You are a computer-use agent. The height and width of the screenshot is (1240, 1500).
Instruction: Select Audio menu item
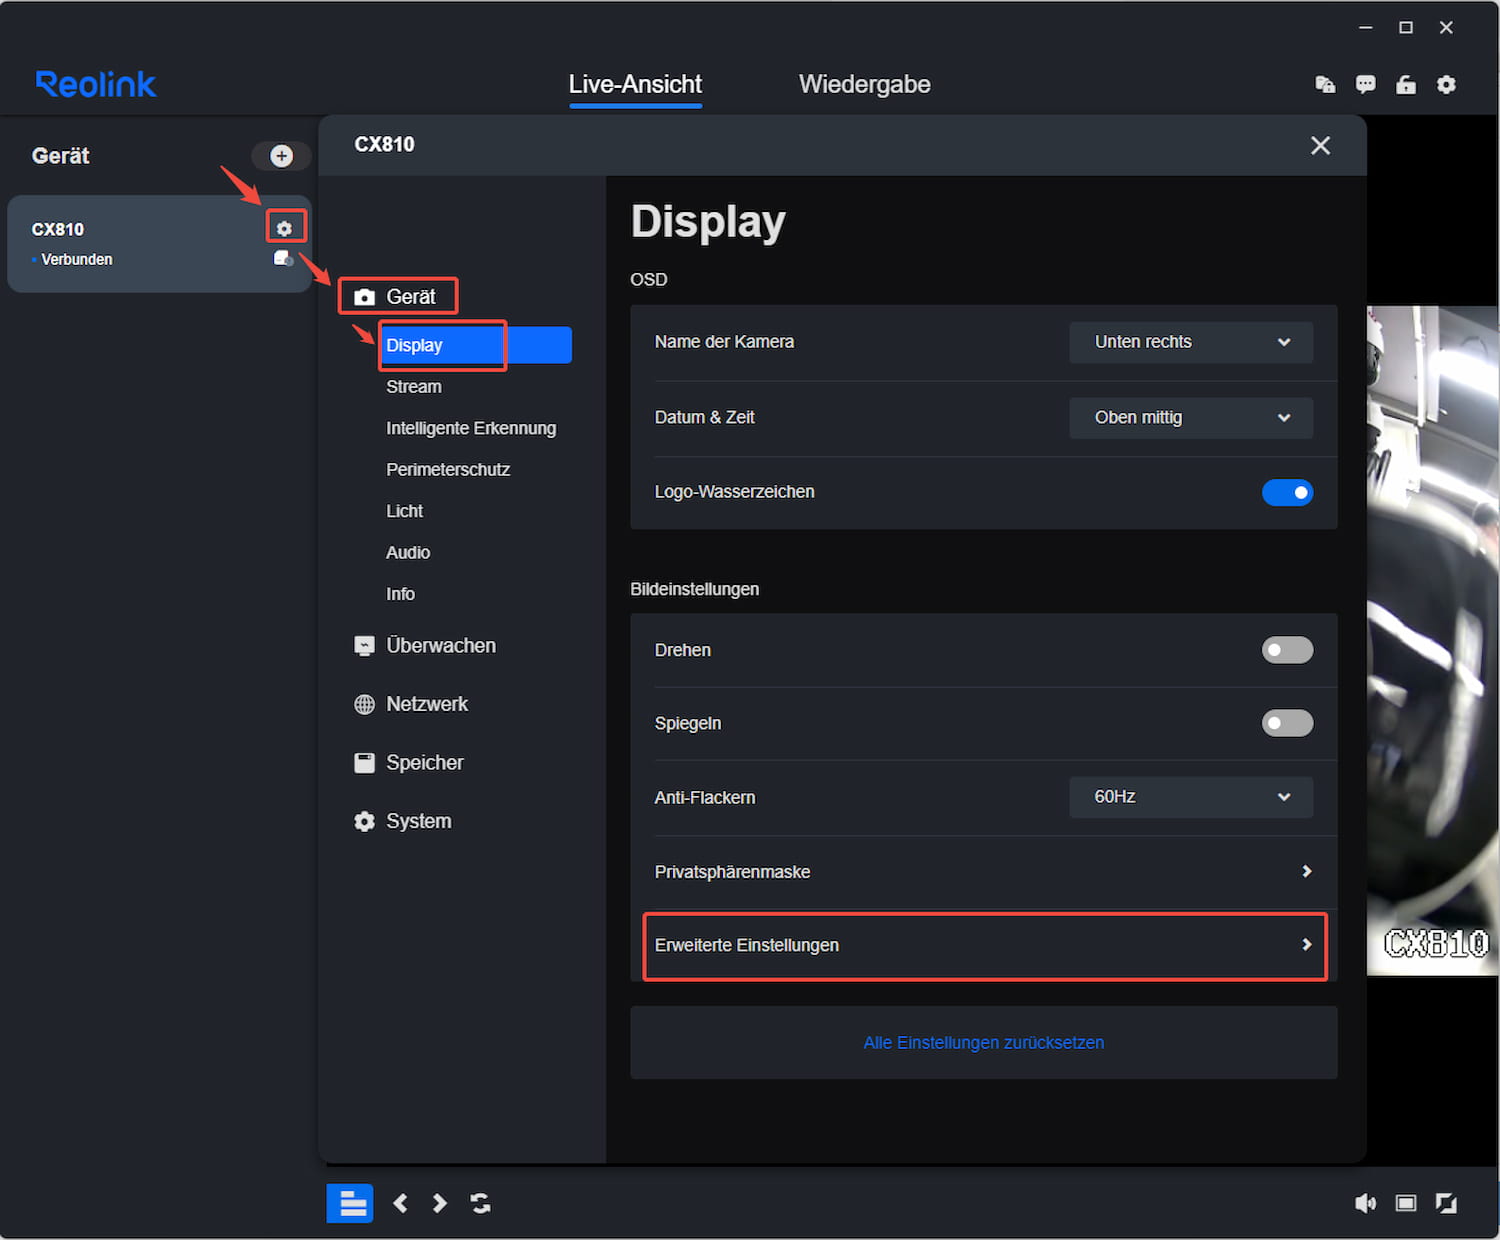pyautogui.click(x=408, y=553)
